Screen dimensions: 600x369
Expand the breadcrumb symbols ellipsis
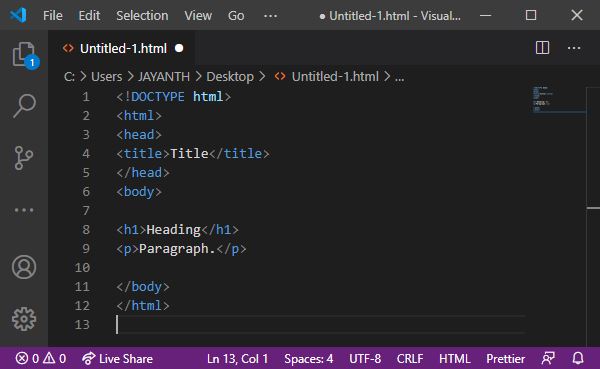tap(399, 78)
